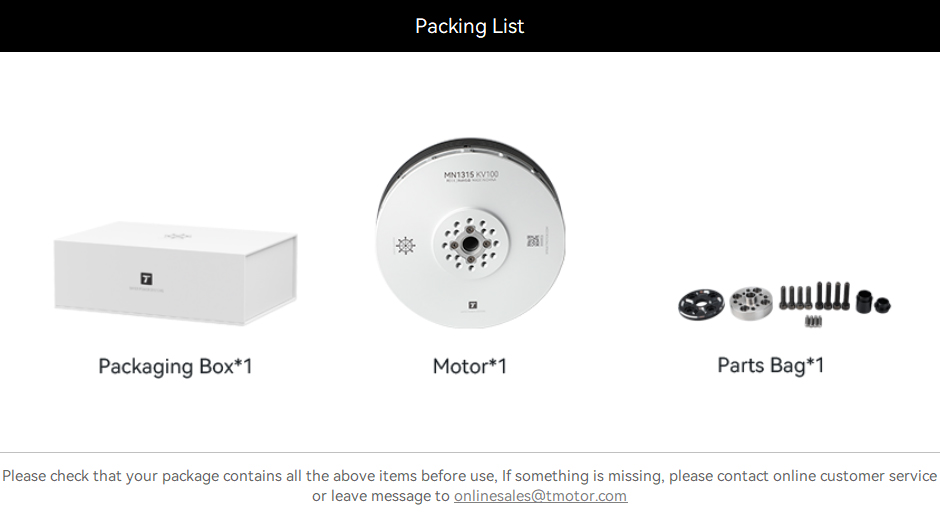Click the MN1315 KV100 text on motor
940x520 pixels.
coord(471,175)
